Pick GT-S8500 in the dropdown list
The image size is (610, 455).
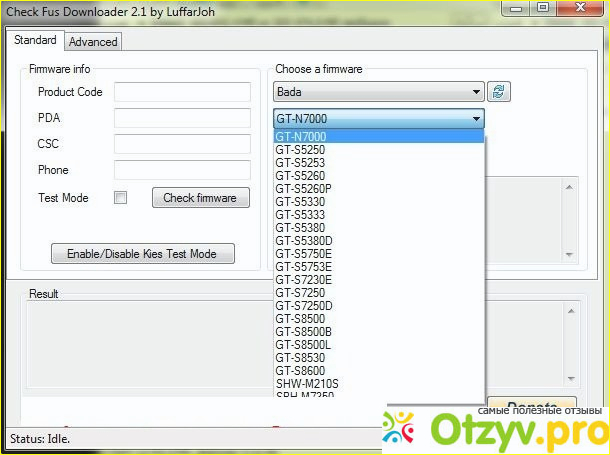[x=300, y=319]
